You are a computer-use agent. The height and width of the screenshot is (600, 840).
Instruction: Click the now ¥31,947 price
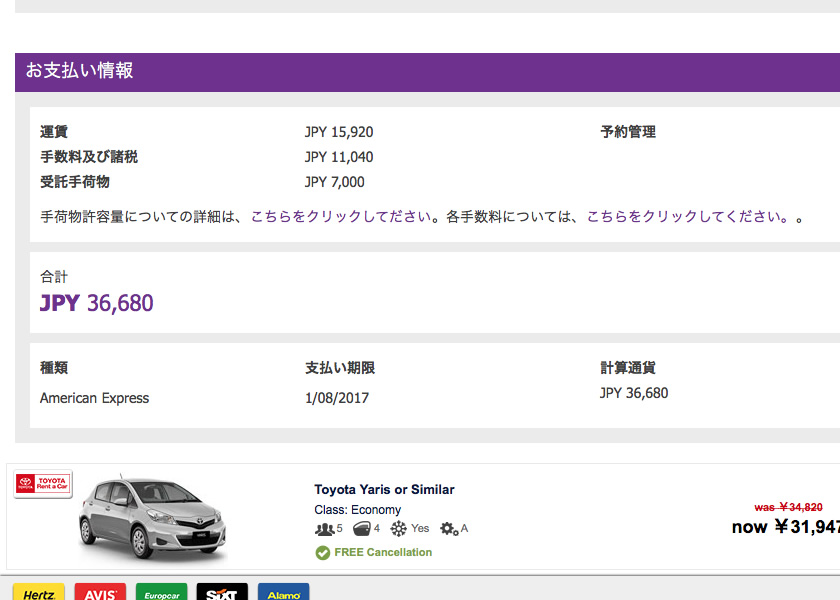(786, 527)
